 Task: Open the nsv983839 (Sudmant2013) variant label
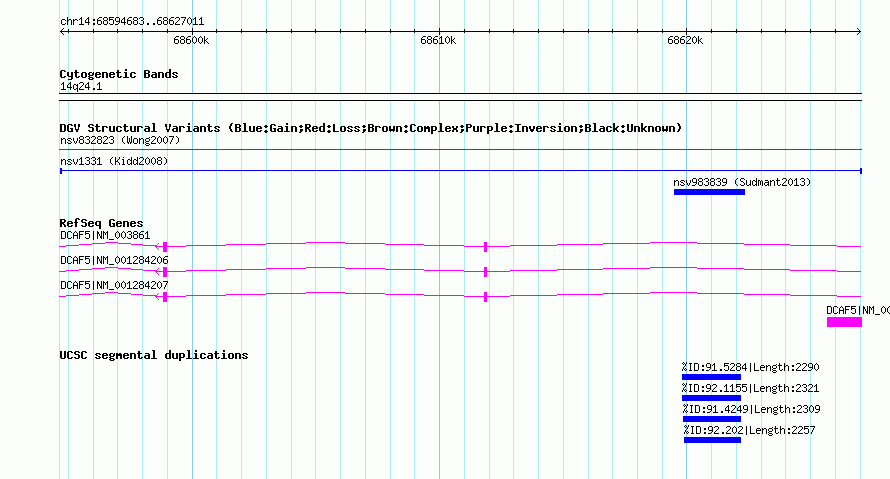(x=742, y=182)
